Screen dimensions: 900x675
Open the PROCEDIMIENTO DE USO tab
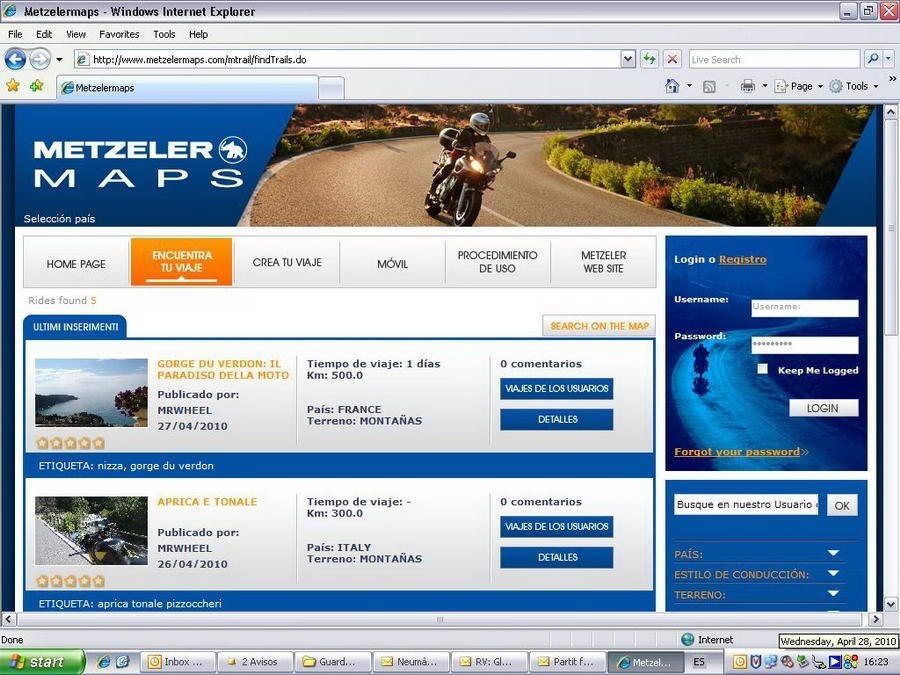point(498,262)
